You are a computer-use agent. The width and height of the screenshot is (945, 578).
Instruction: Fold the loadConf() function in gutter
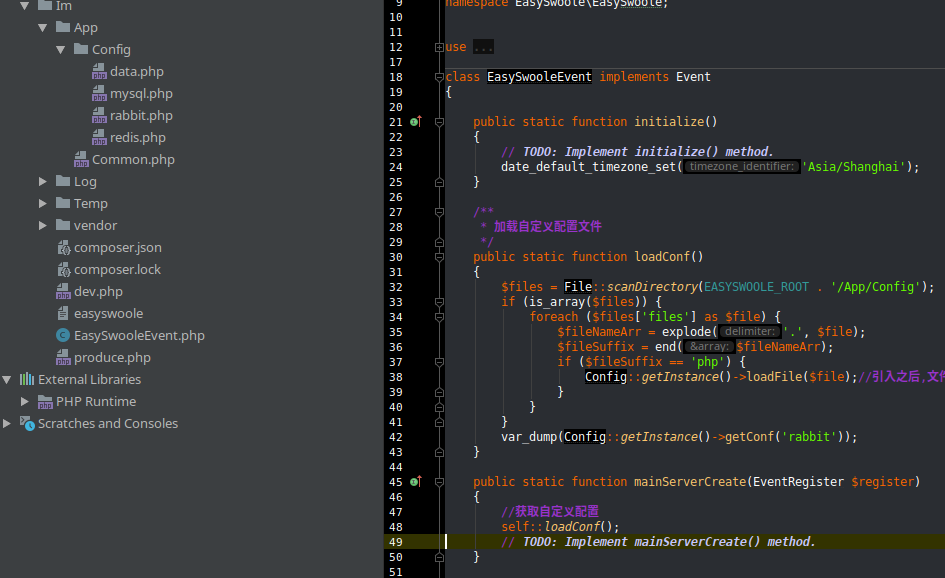(x=439, y=257)
